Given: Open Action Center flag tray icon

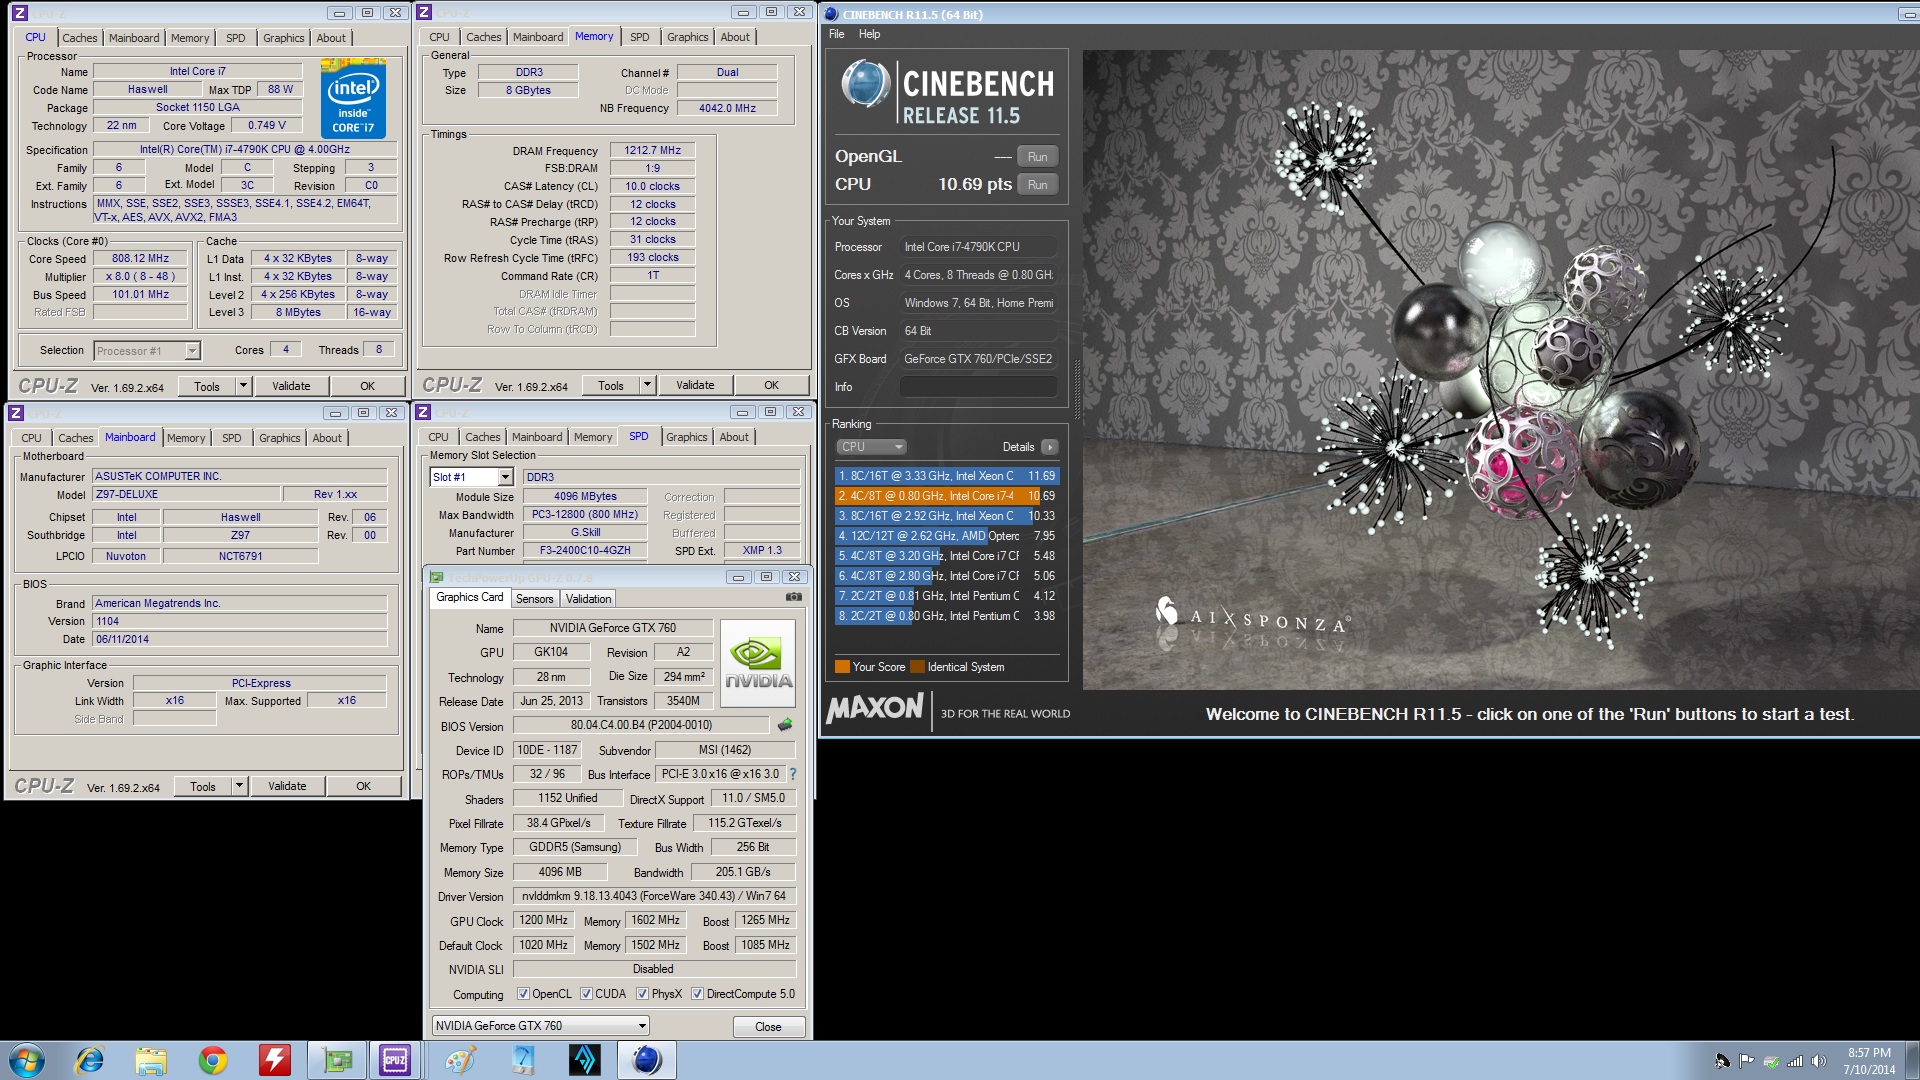Looking at the screenshot, I should (x=1746, y=1061).
